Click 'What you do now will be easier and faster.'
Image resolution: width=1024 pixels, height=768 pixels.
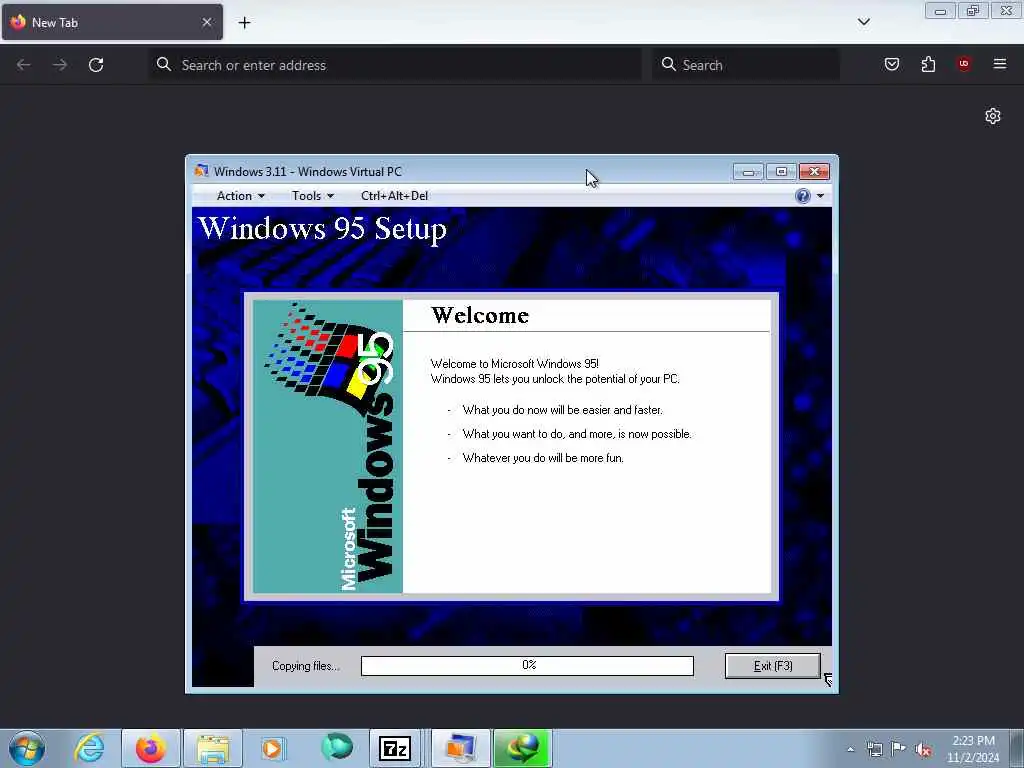coord(562,410)
